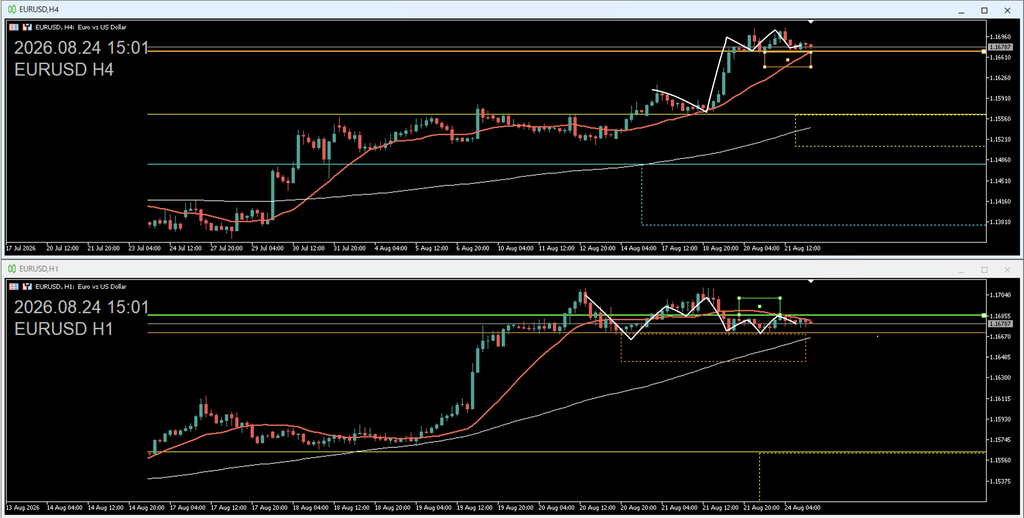
Task: Click '17 Jul 2026' on H4 time axis
Action: tap(21, 249)
